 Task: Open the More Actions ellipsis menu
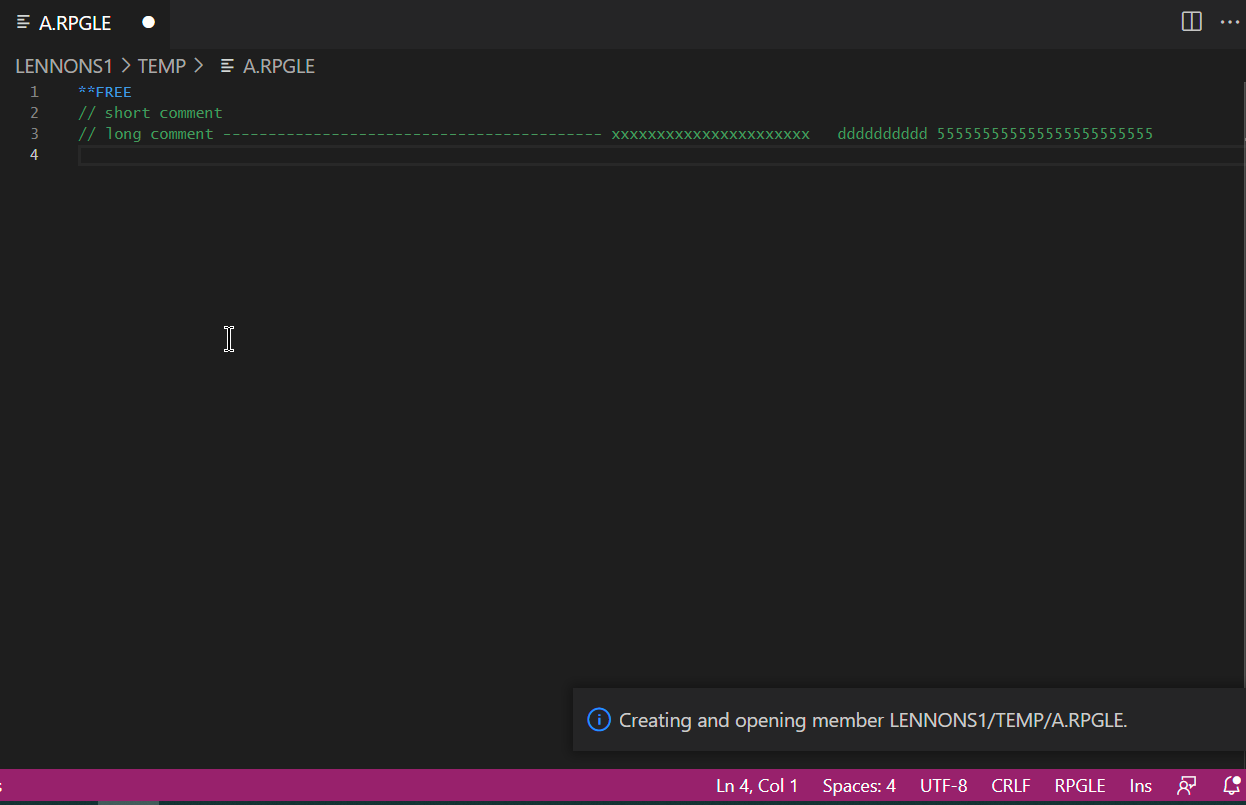1229,21
